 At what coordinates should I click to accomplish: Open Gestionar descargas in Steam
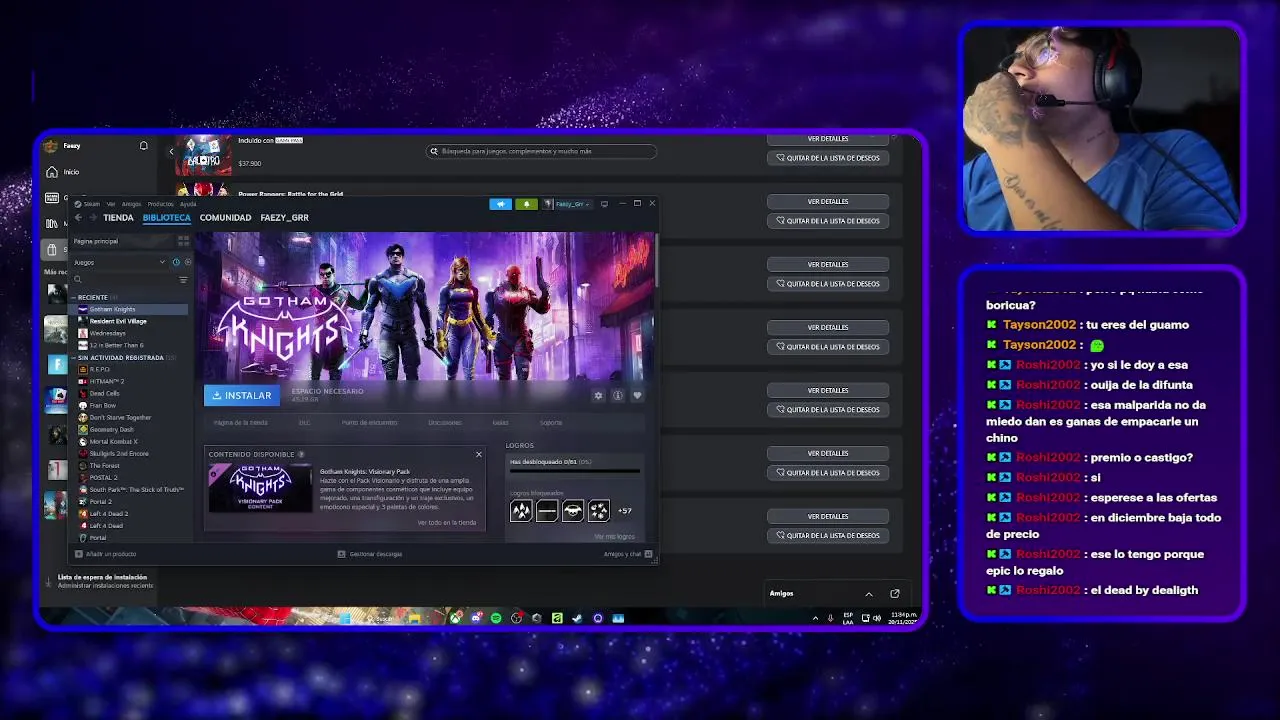pos(370,554)
